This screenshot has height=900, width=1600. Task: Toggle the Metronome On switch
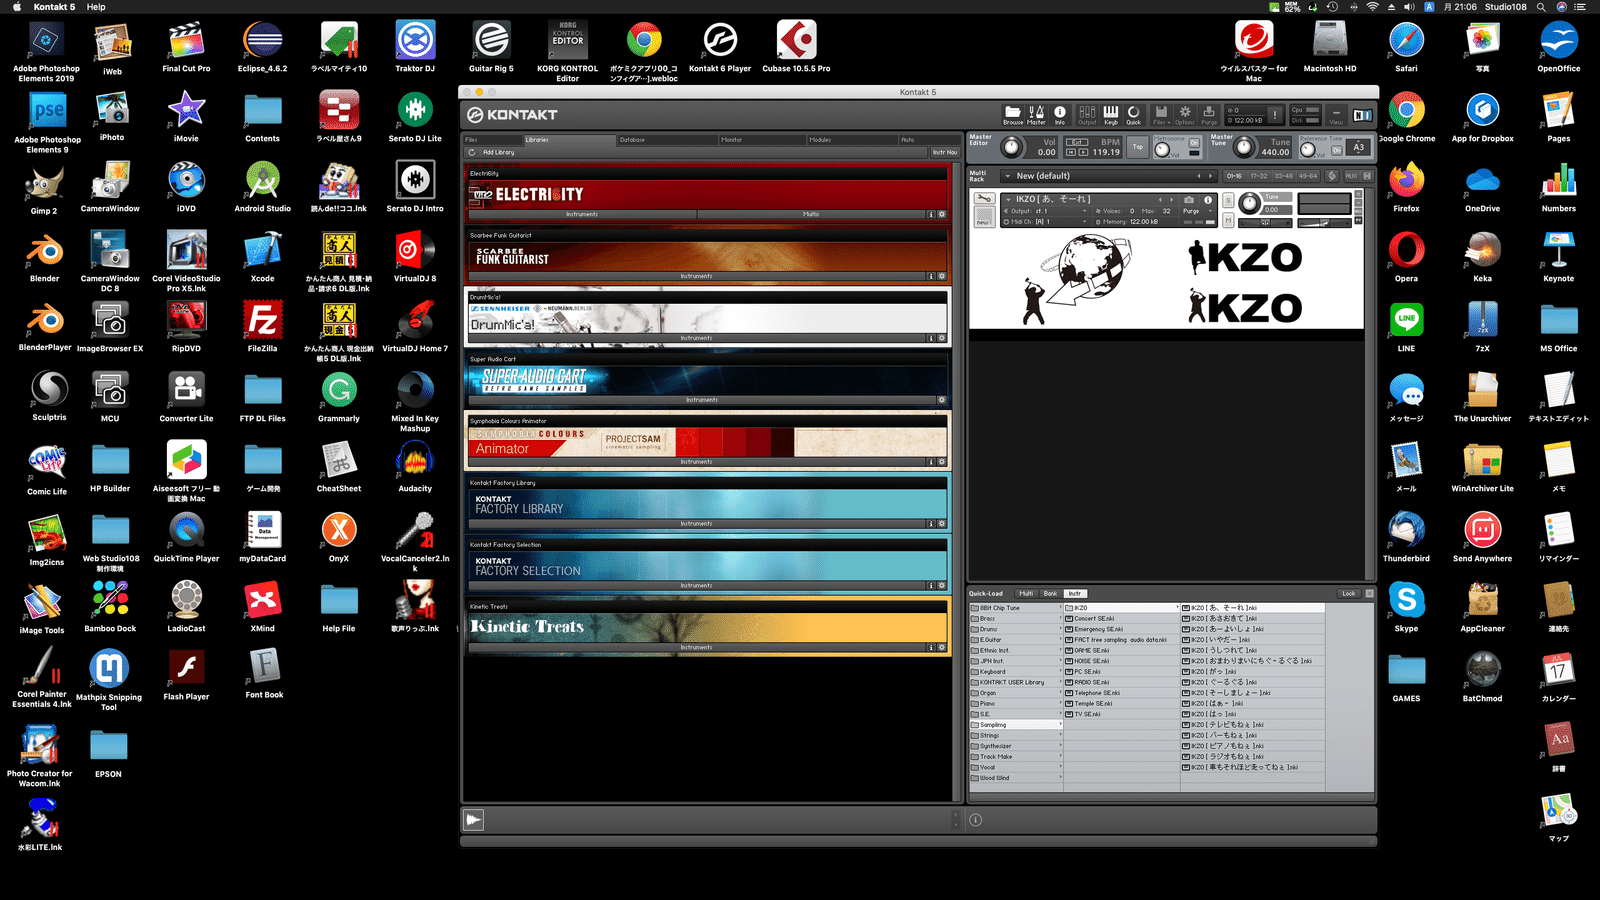[x=1194, y=142]
